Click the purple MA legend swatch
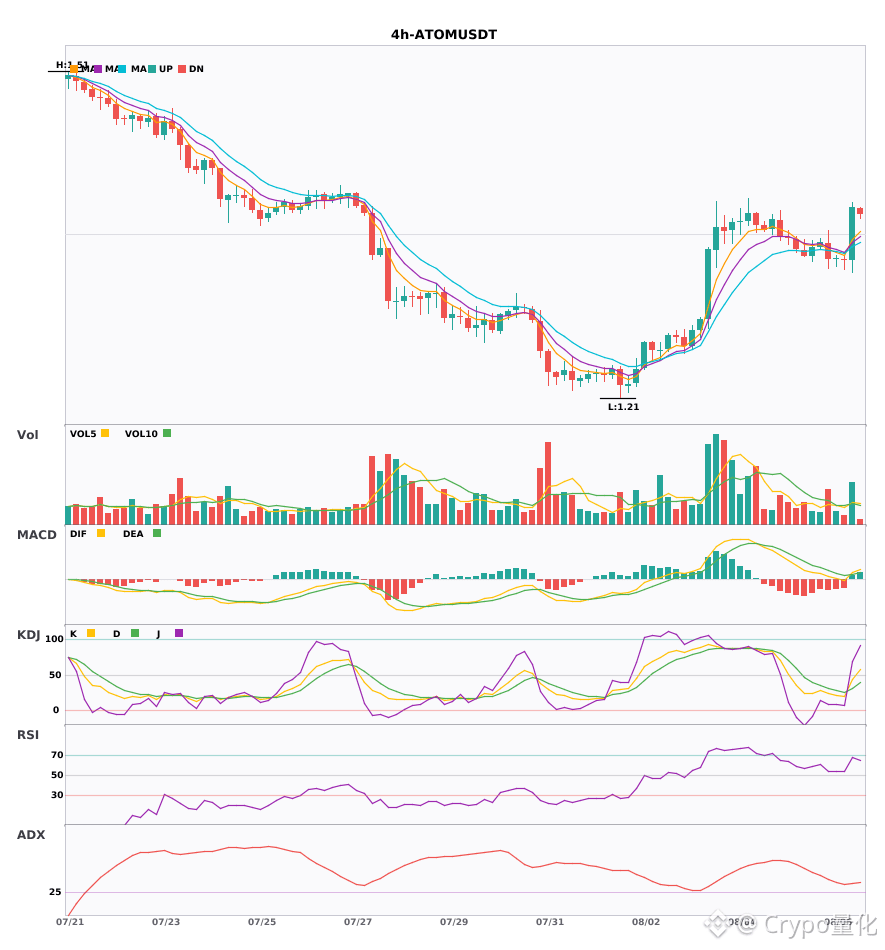 98,69
